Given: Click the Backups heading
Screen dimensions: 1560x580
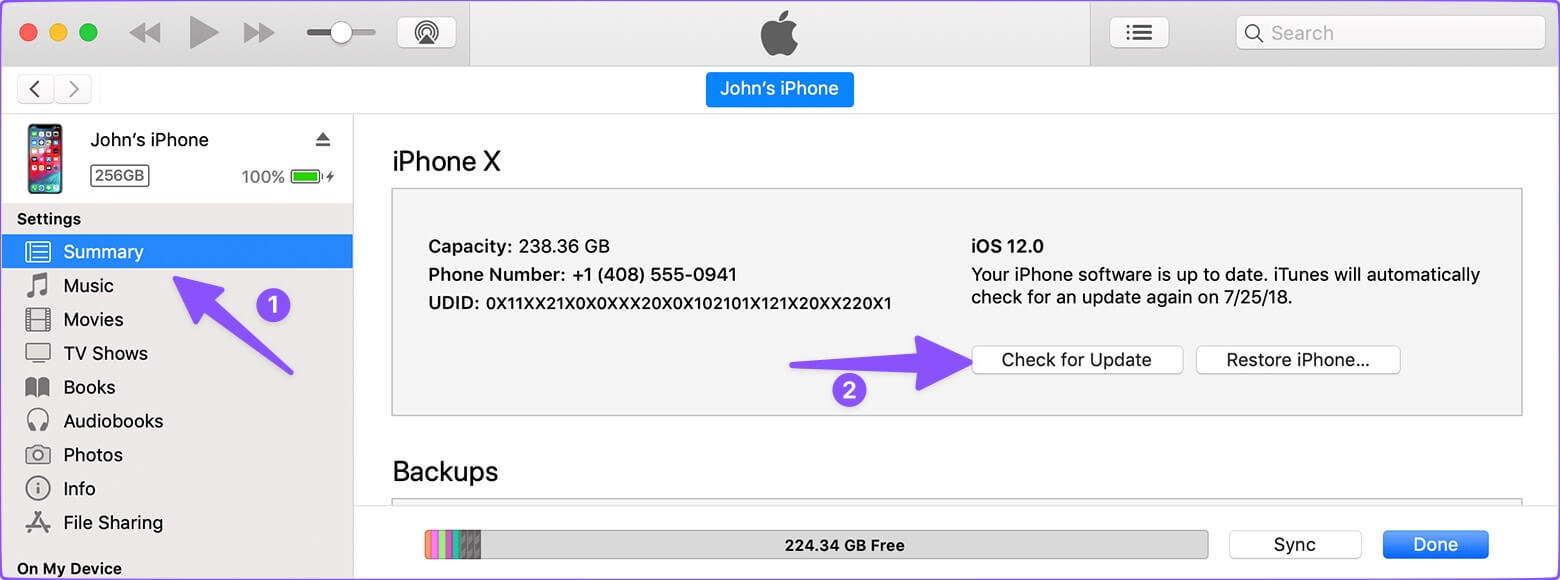Looking at the screenshot, I should [445, 471].
